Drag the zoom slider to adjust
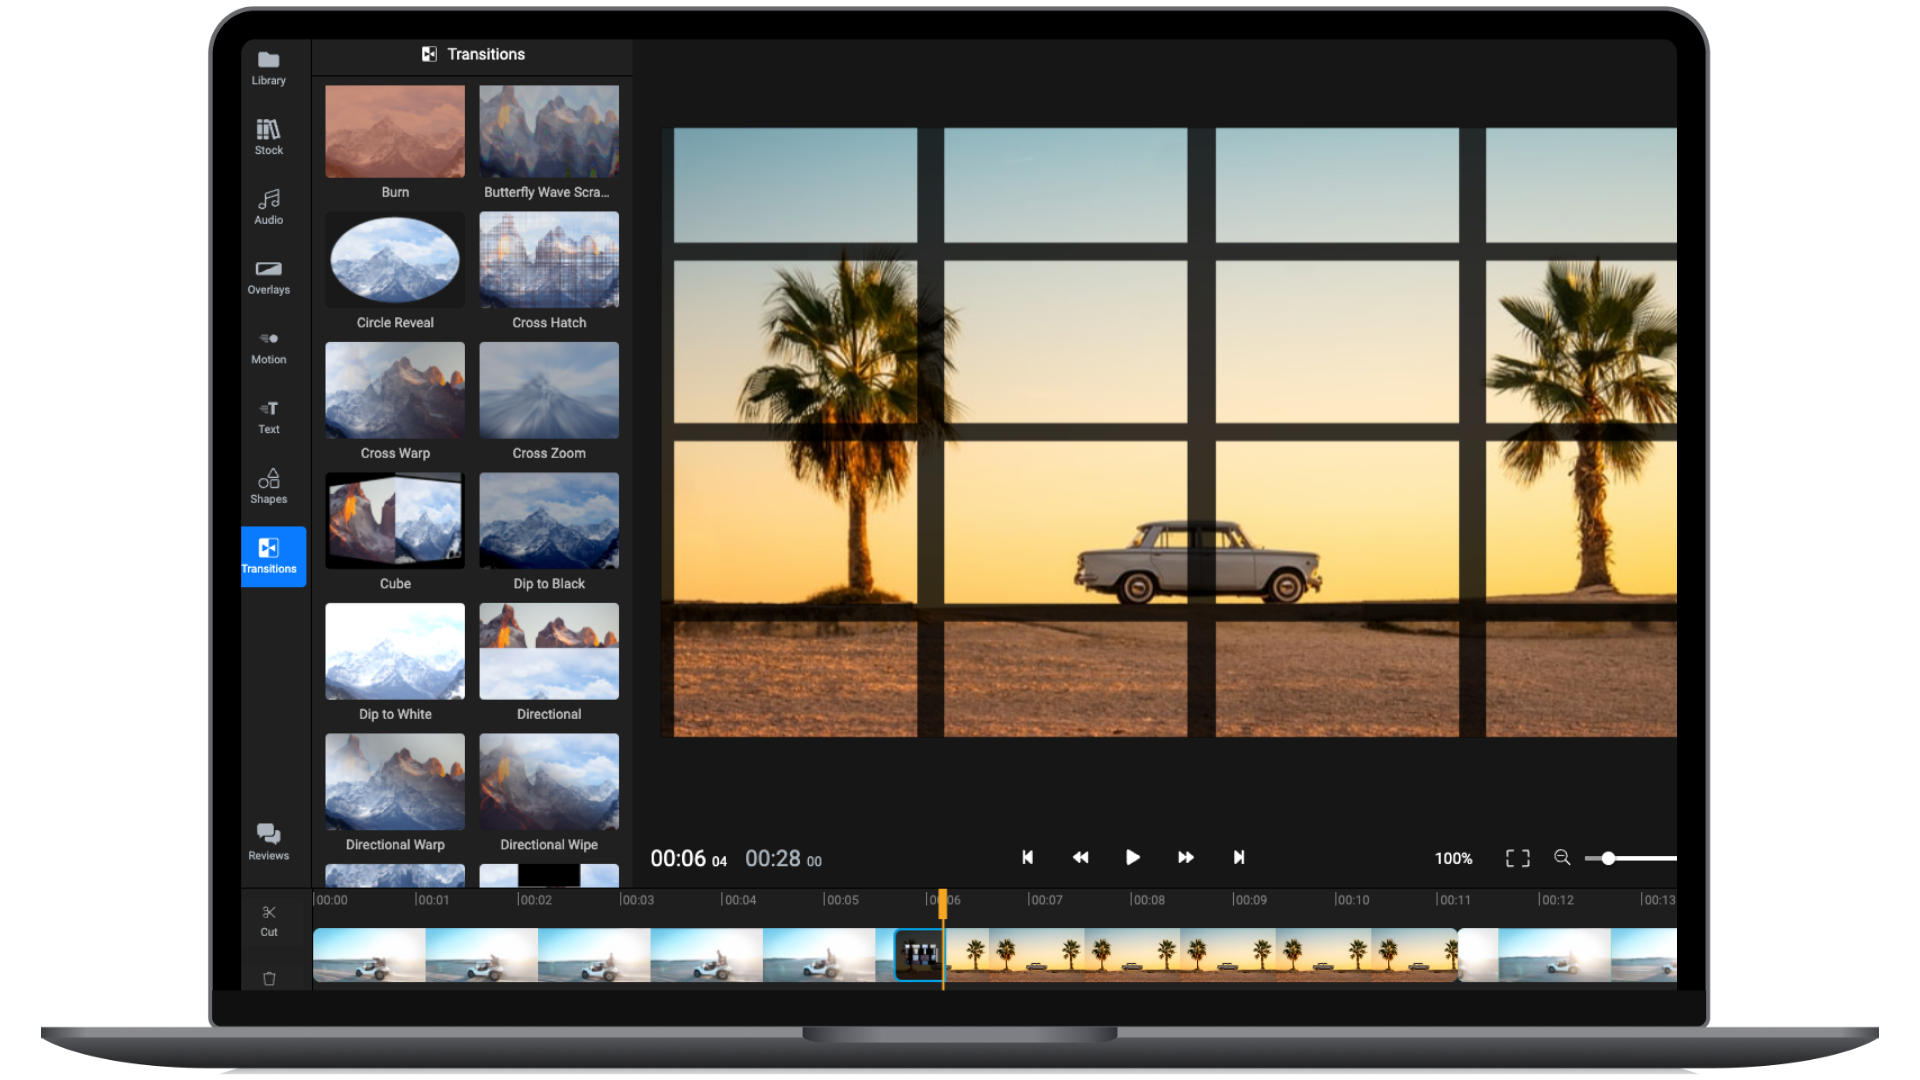 (1610, 857)
